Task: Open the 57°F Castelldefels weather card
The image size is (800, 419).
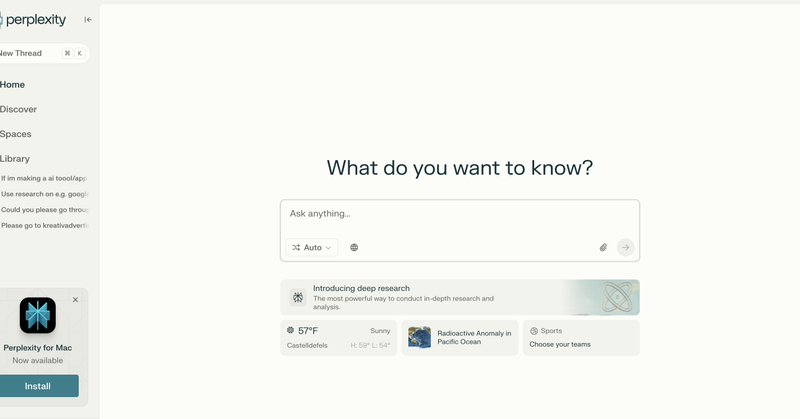Action: point(338,338)
